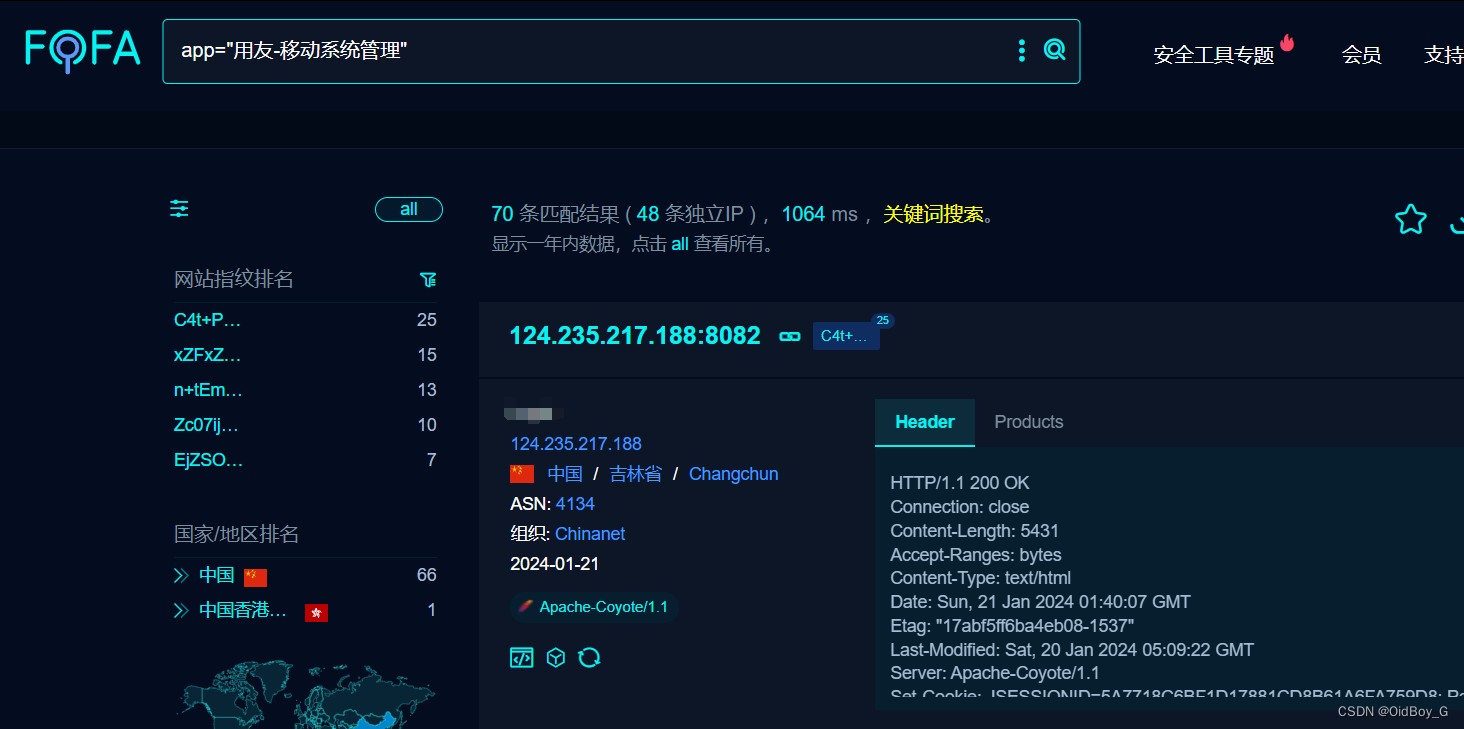Open fingerprint entry C4t+P... in sidebar
Screen dimensions: 1464x729
208,319
